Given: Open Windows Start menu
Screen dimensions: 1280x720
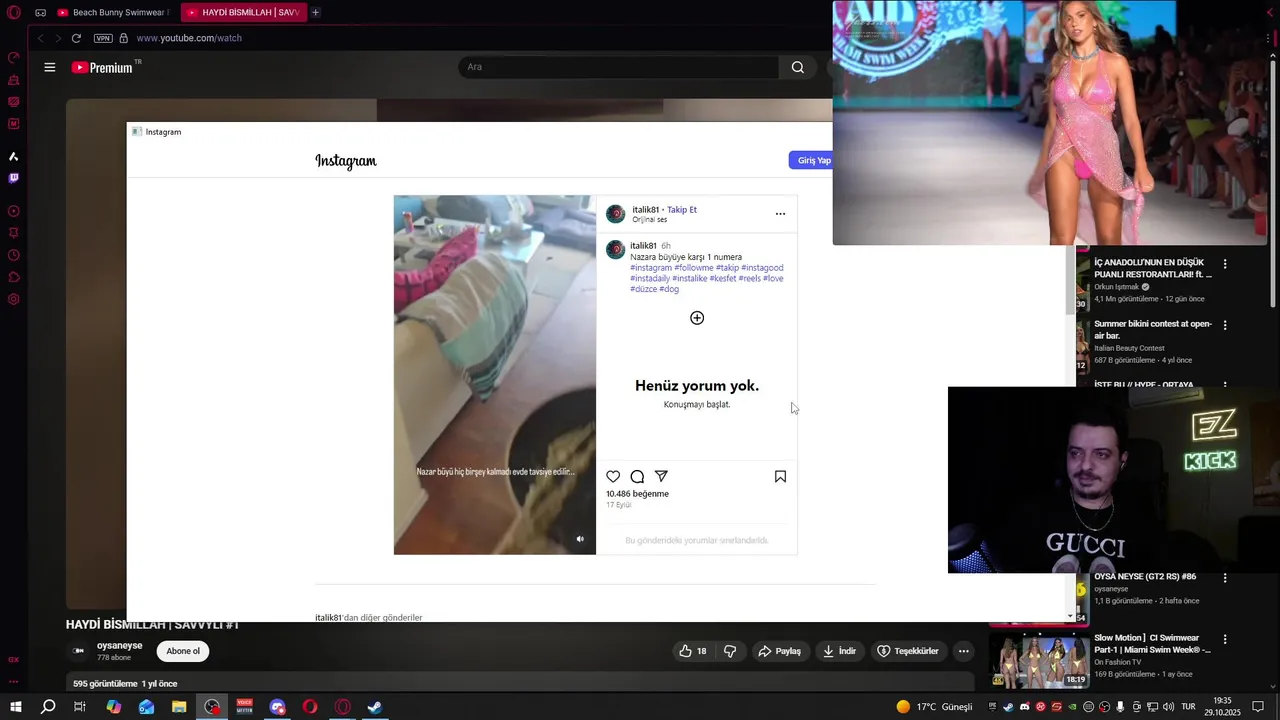Looking at the screenshot, I should pos(16,707).
